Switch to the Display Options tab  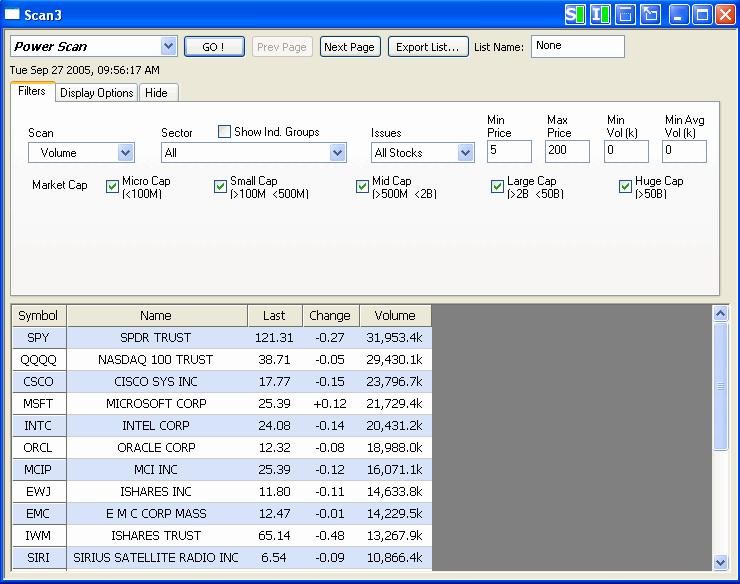[x=96, y=93]
